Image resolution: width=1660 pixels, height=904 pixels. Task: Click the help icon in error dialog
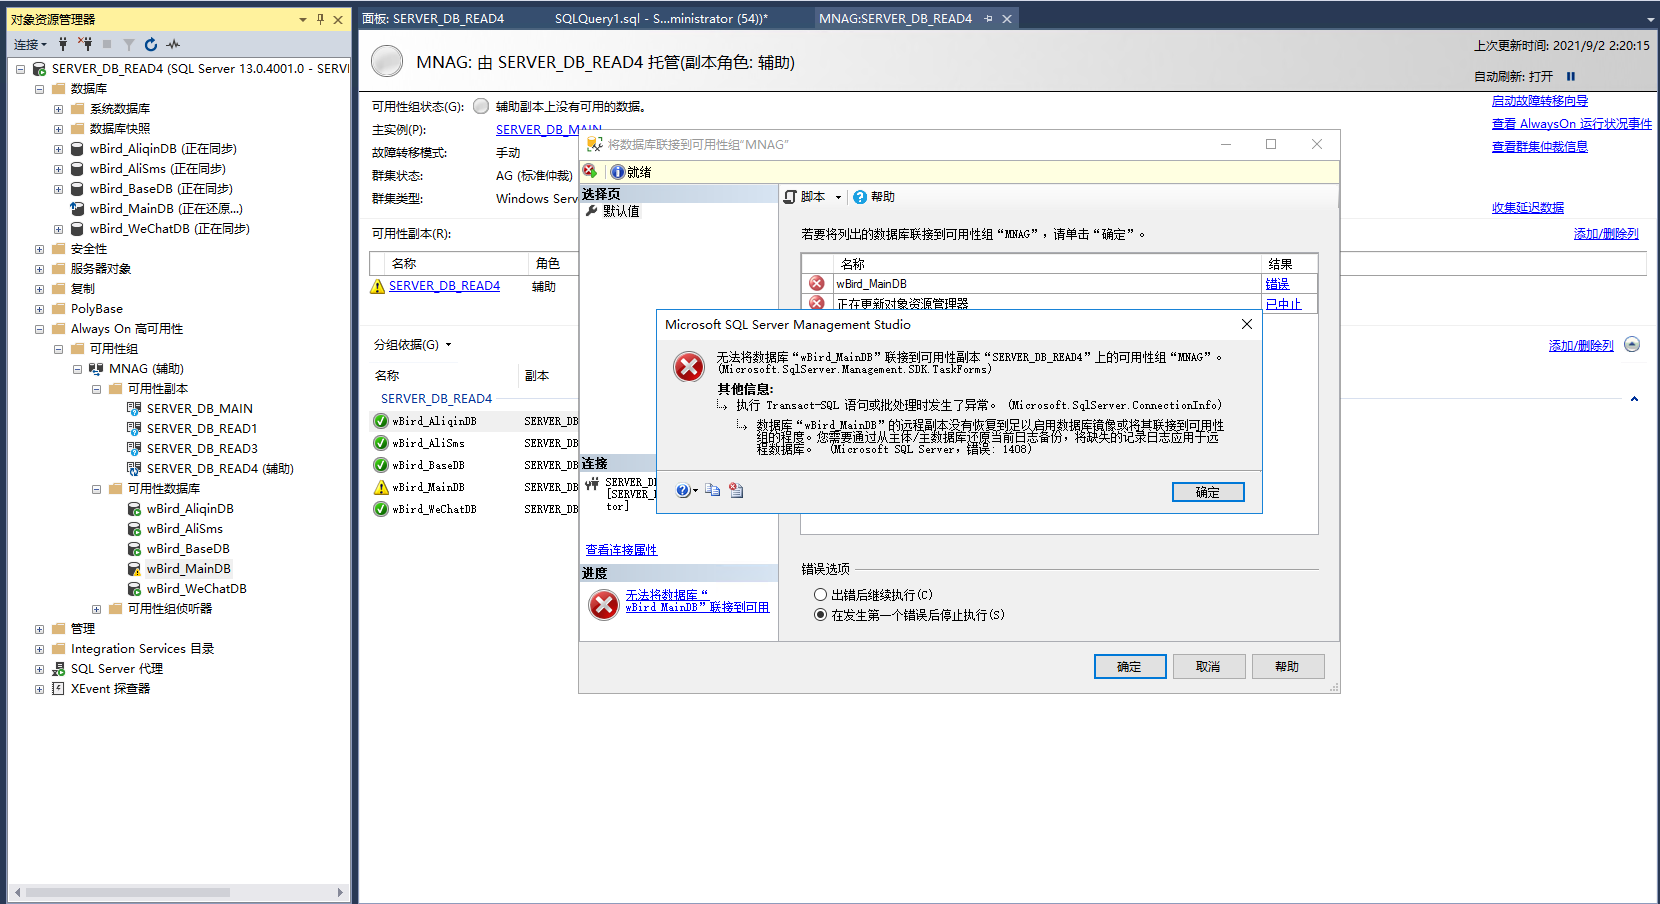click(683, 490)
